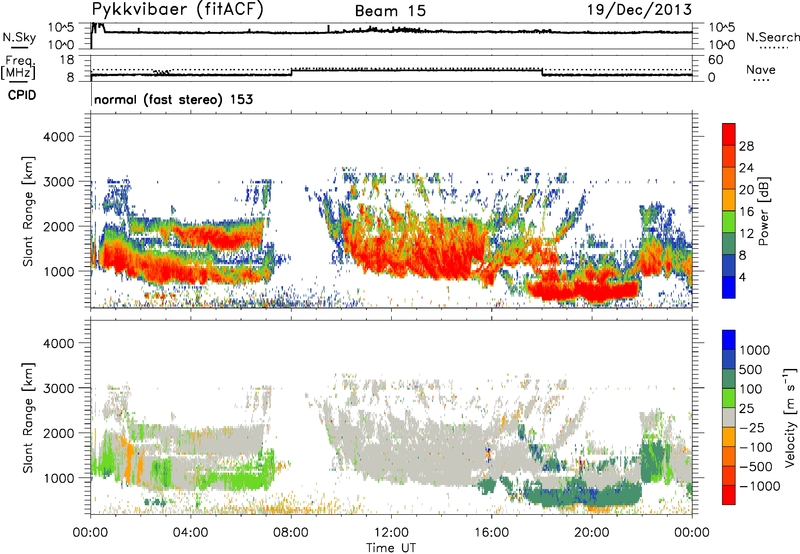Click the '12:00' time axis label
Image resolution: width=800 pixels, height=554 pixels.
coord(391,533)
